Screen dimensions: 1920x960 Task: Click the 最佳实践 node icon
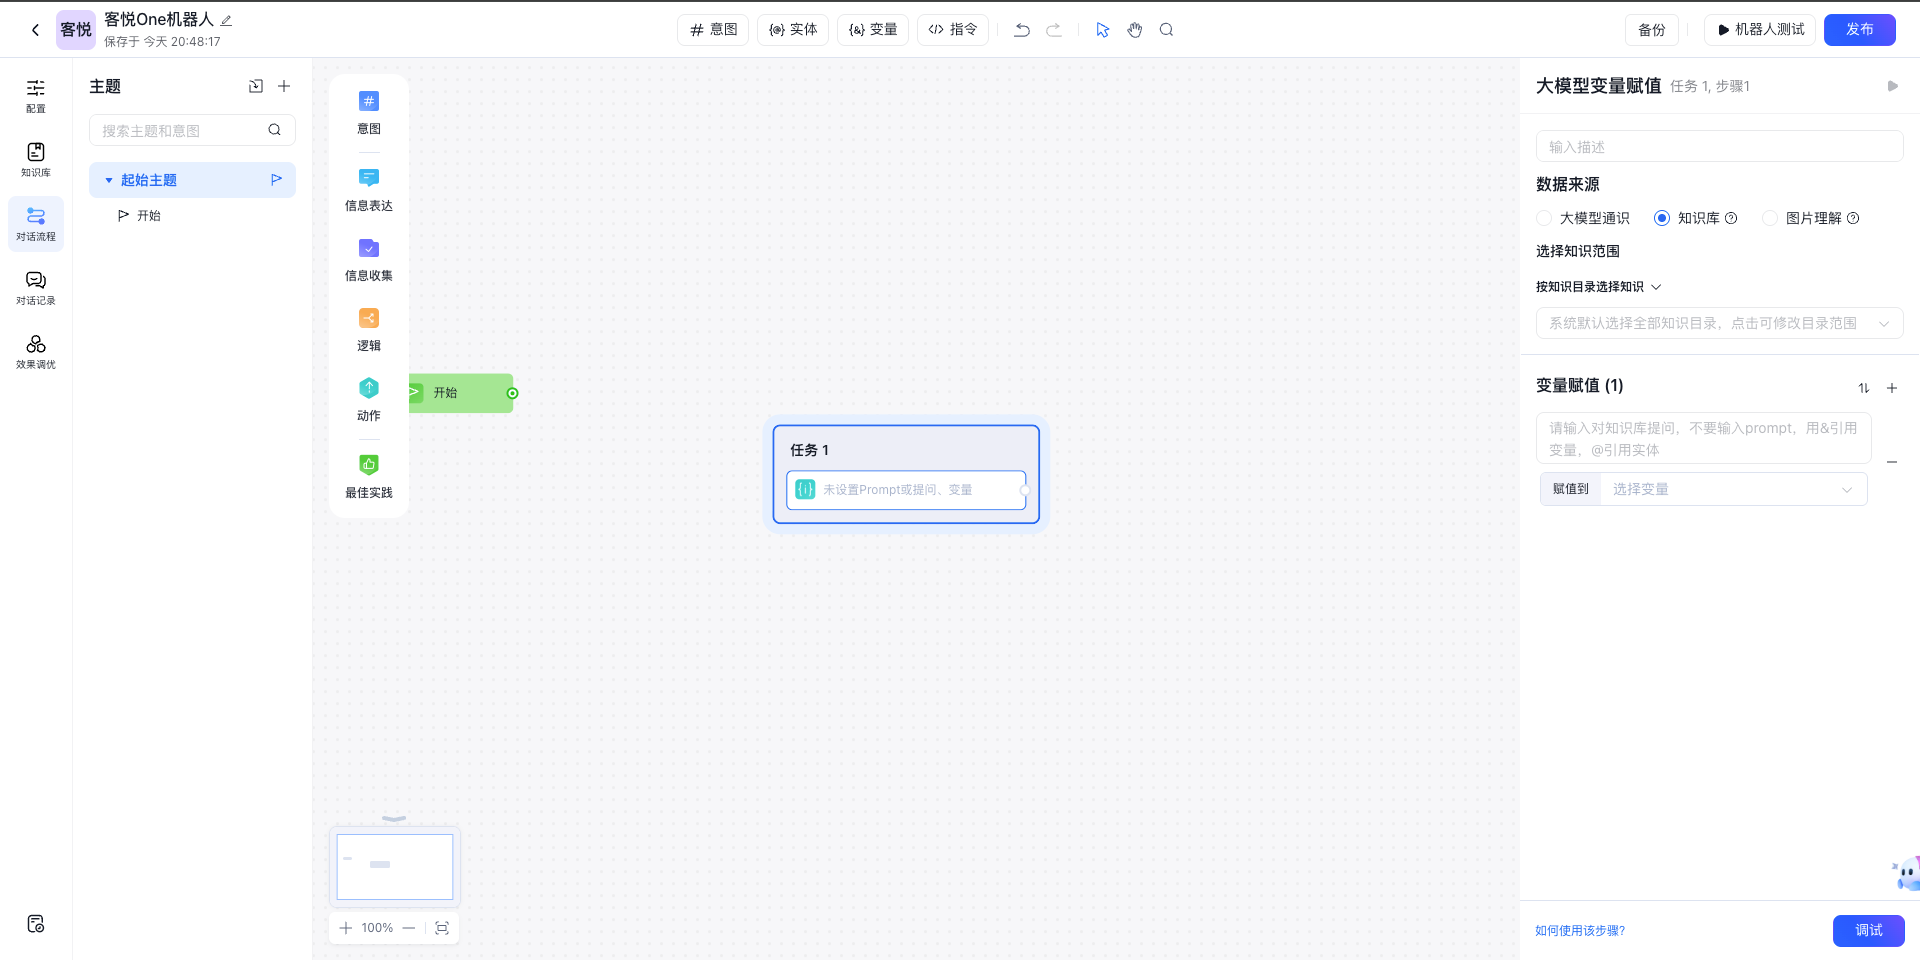(368, 465)
